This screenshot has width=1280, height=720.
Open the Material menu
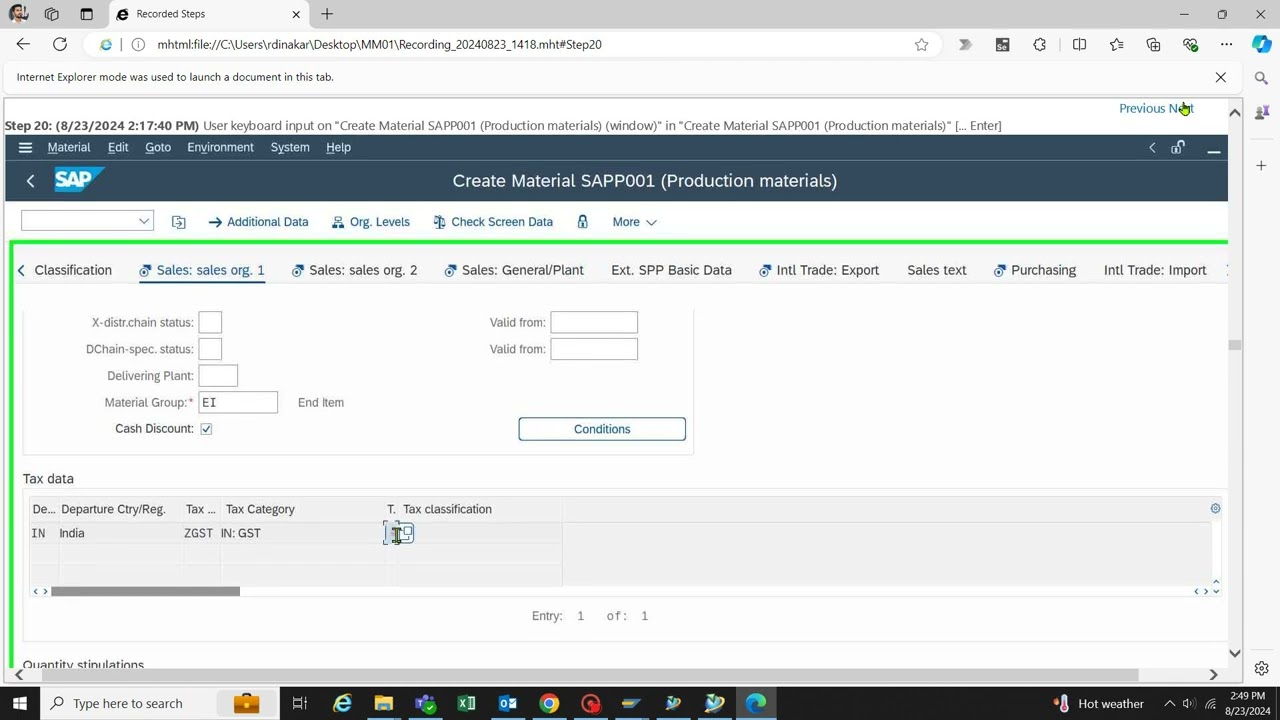click(69, 147)
